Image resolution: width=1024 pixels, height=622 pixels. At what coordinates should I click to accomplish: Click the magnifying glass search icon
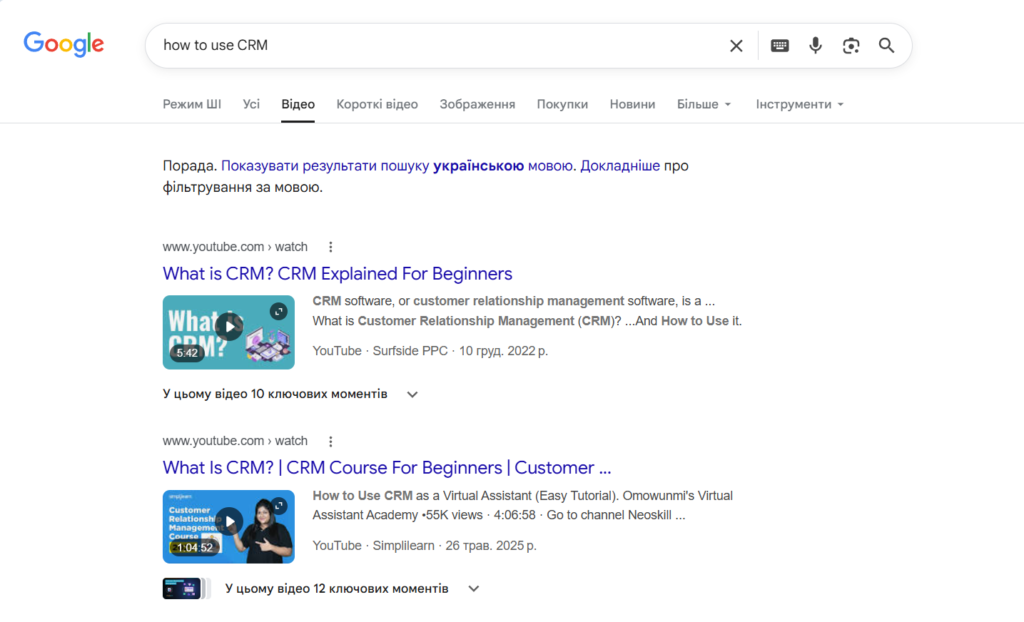point(886,45)
